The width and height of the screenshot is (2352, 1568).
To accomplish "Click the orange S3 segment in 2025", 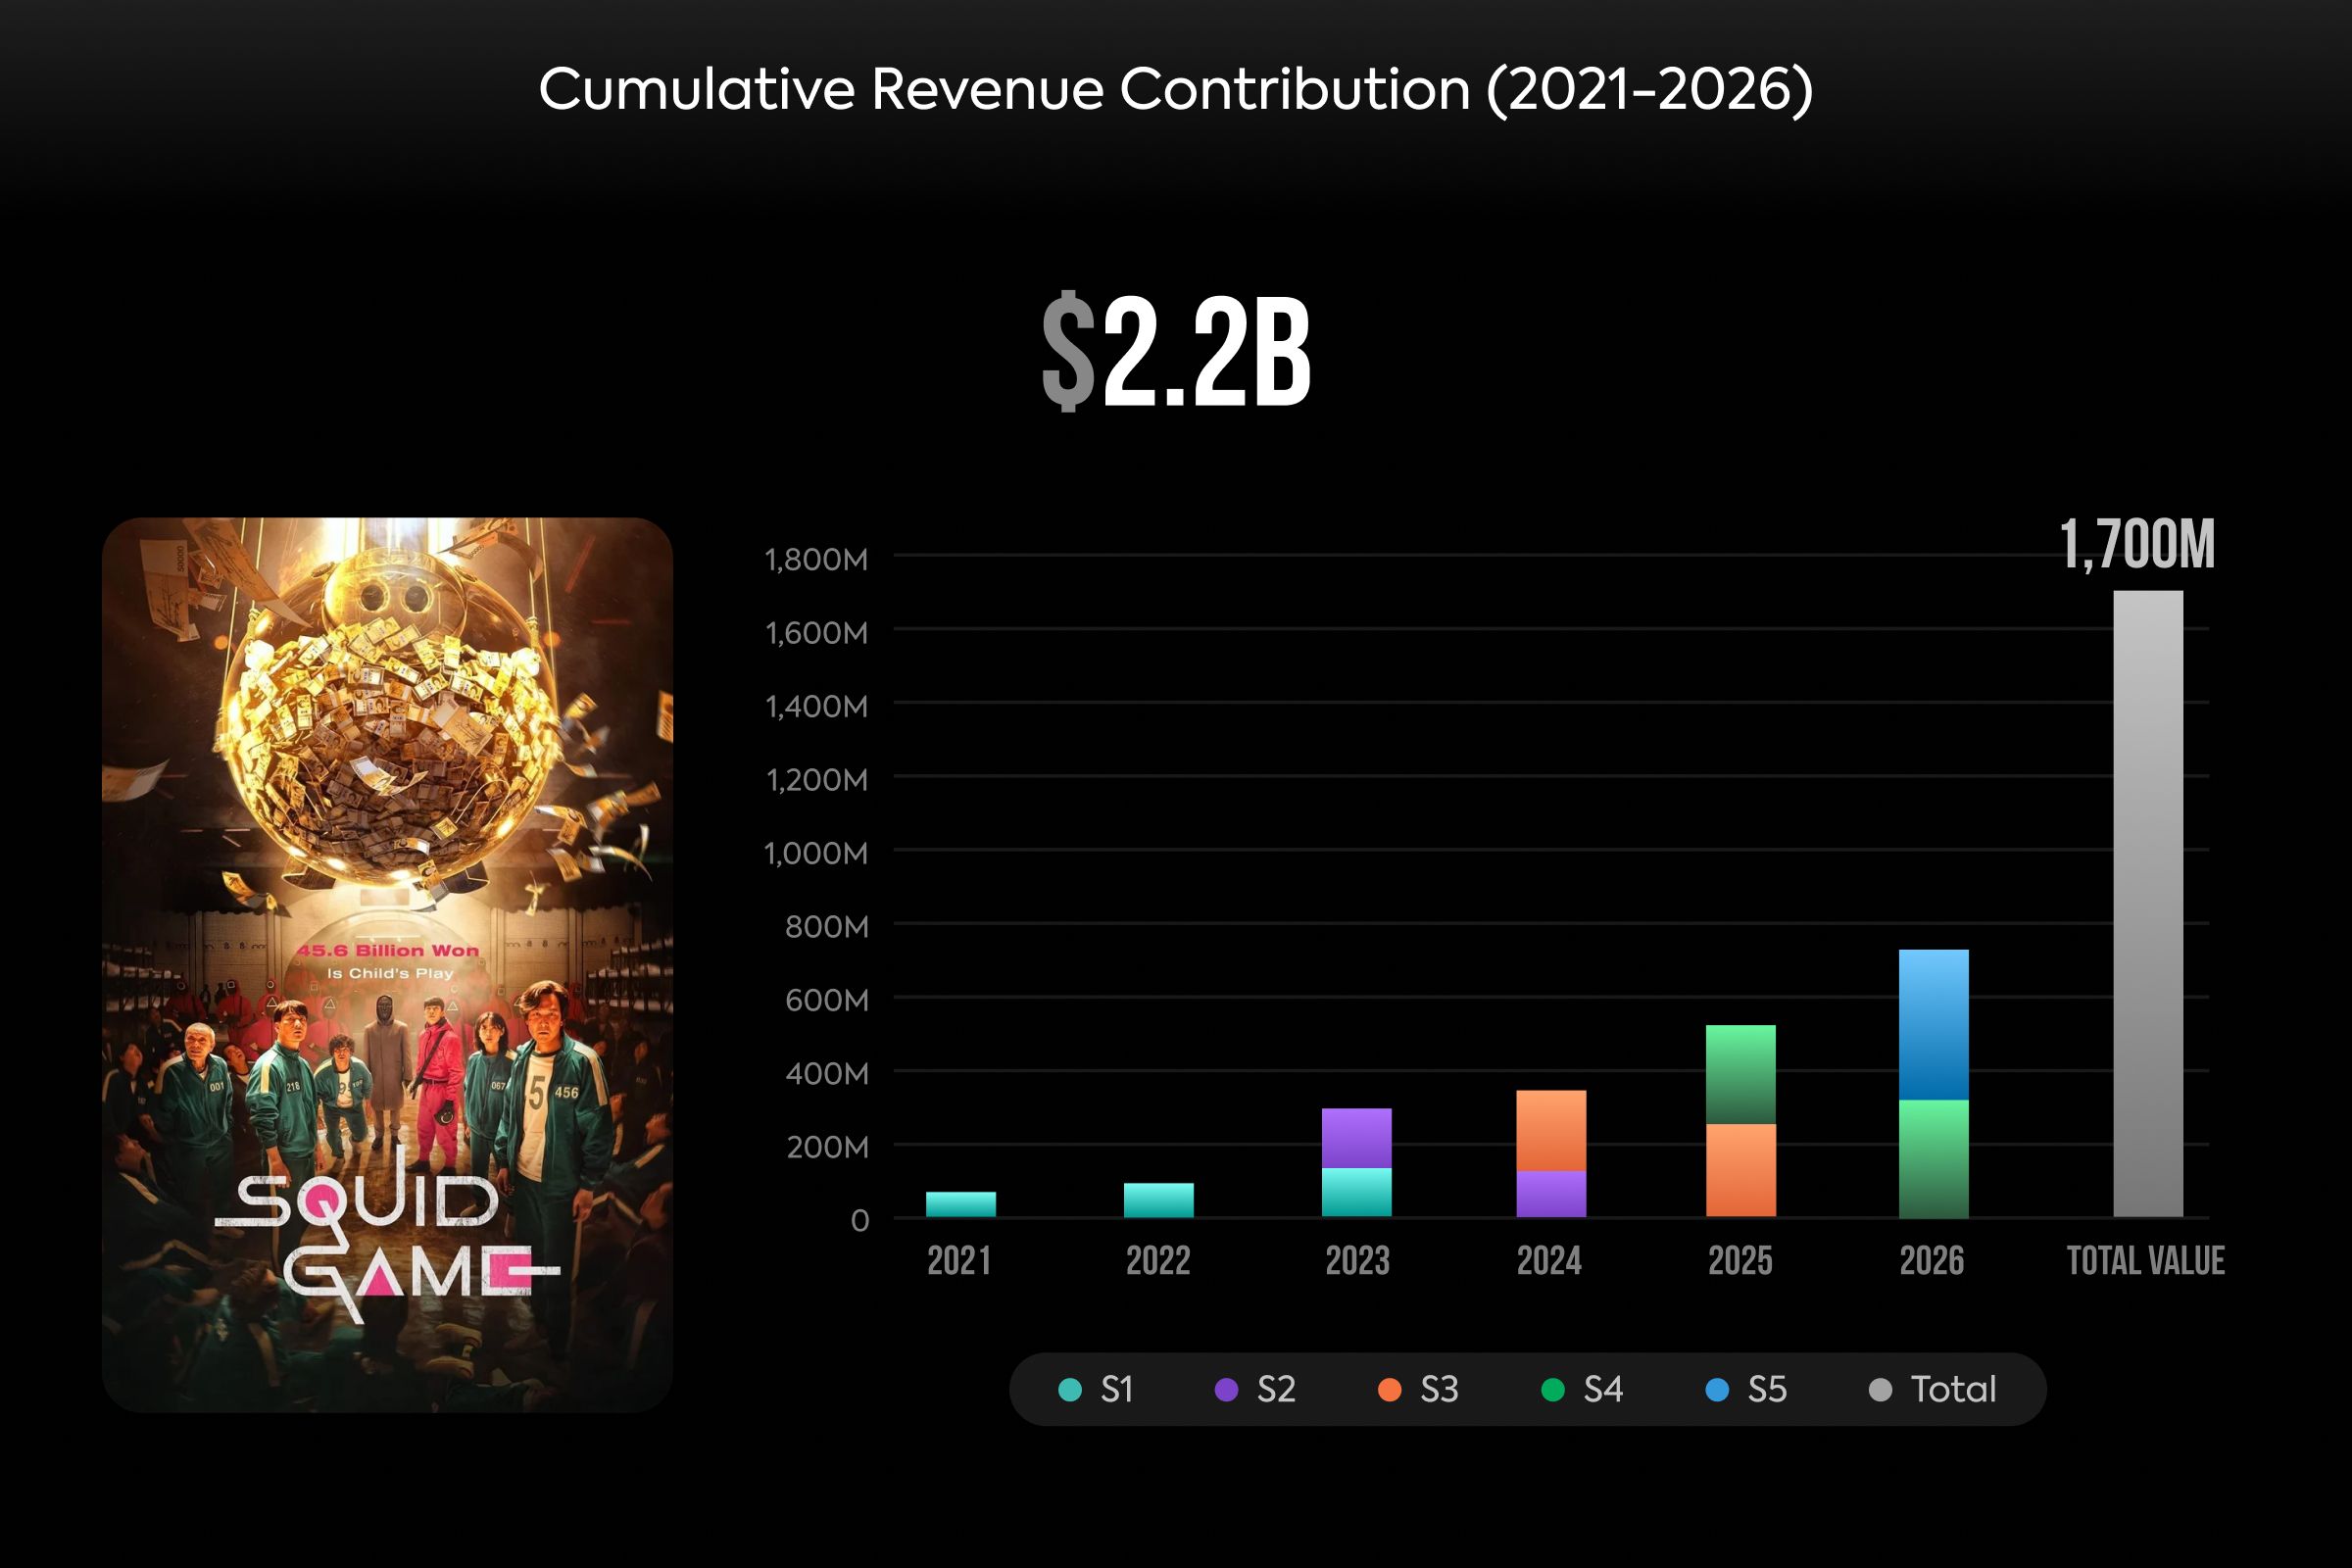I will tap(1741, 1170).
